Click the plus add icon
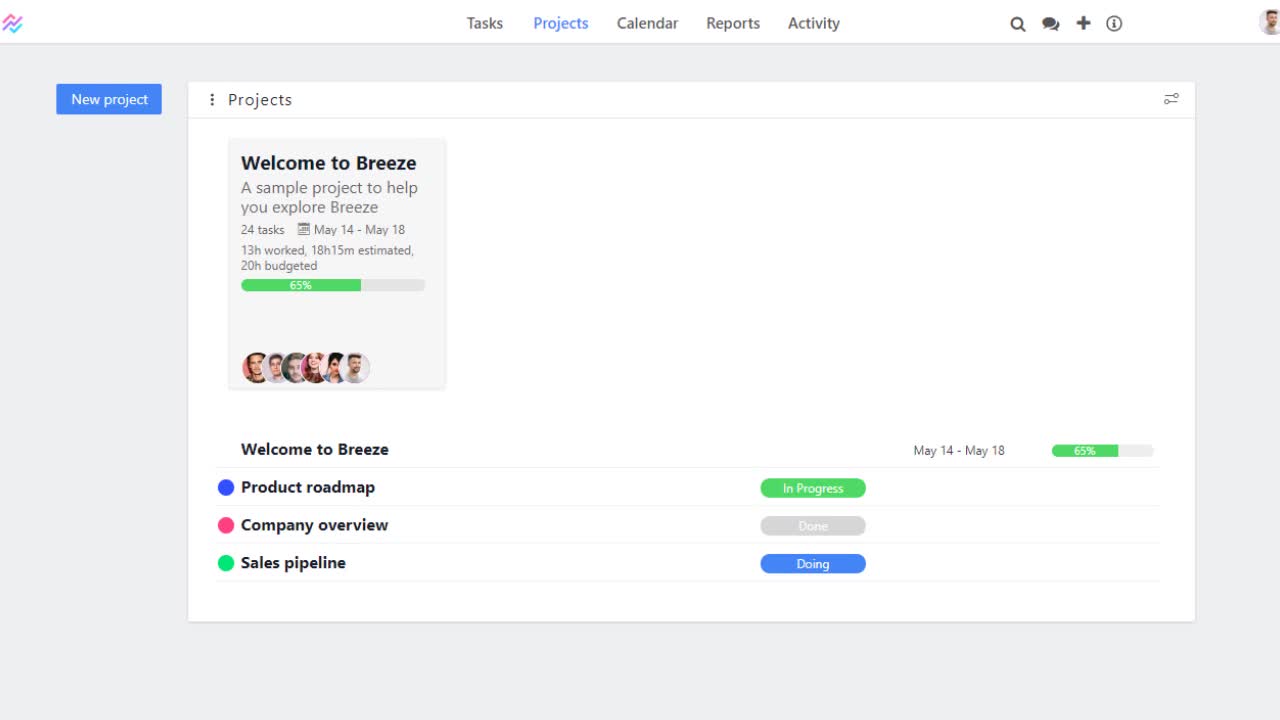This screenshot has width=1280, height=720. 1083,23
